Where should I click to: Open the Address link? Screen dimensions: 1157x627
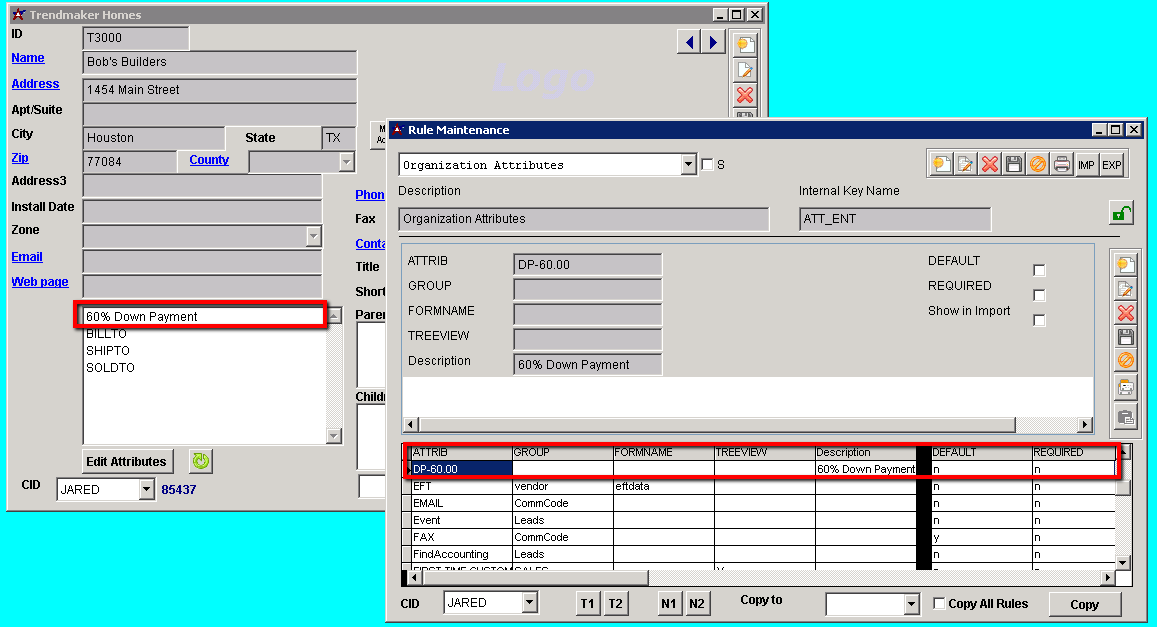35,84
